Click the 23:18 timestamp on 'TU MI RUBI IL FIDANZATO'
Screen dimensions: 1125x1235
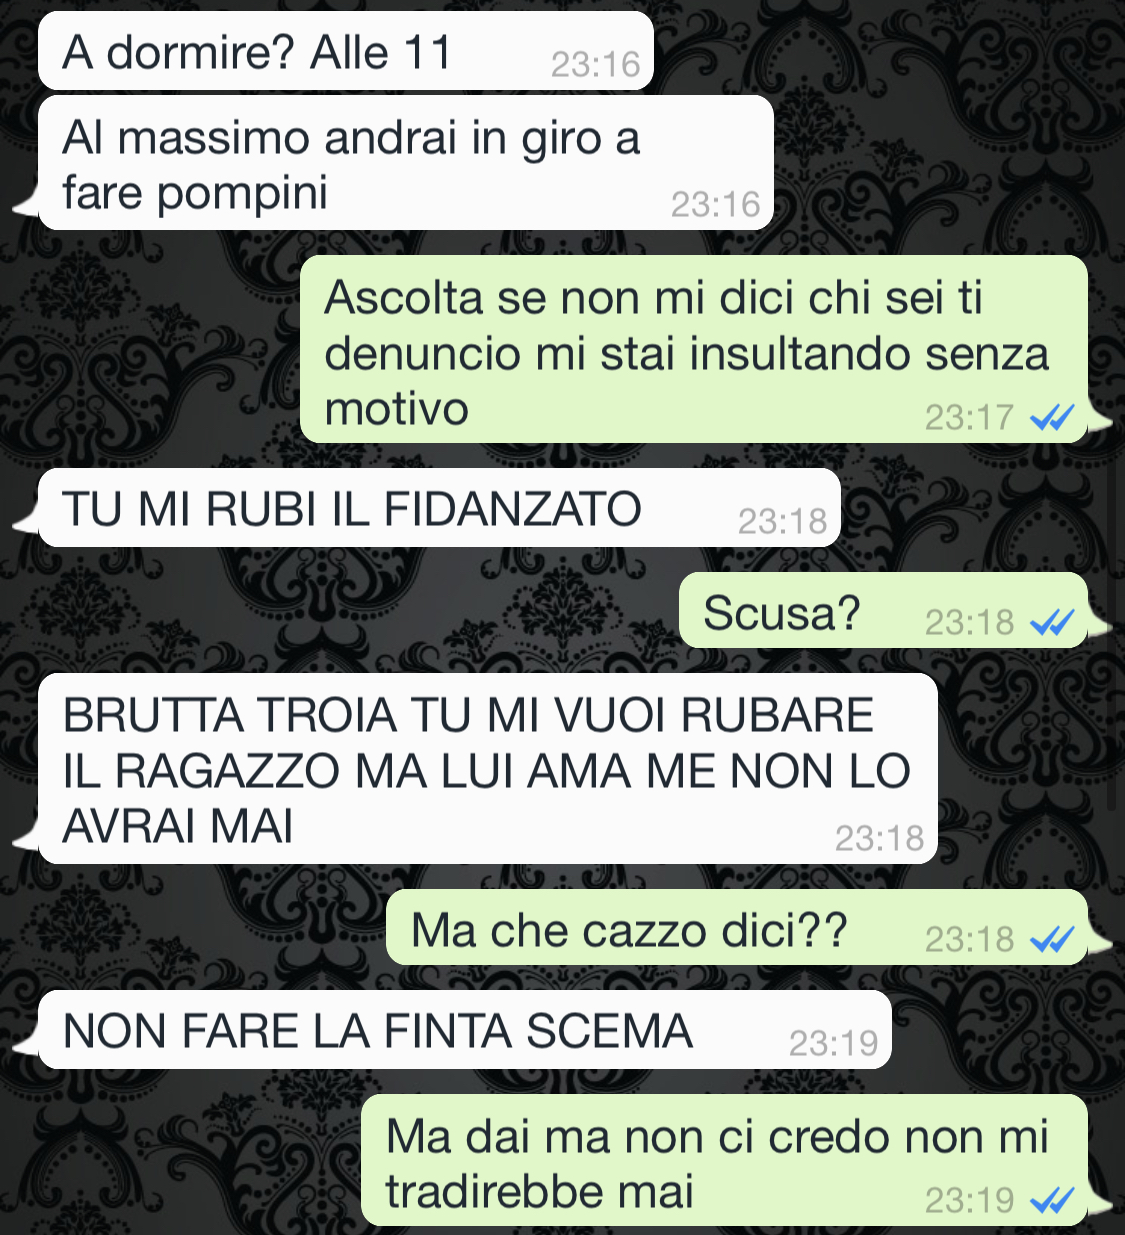click(782, 521)
